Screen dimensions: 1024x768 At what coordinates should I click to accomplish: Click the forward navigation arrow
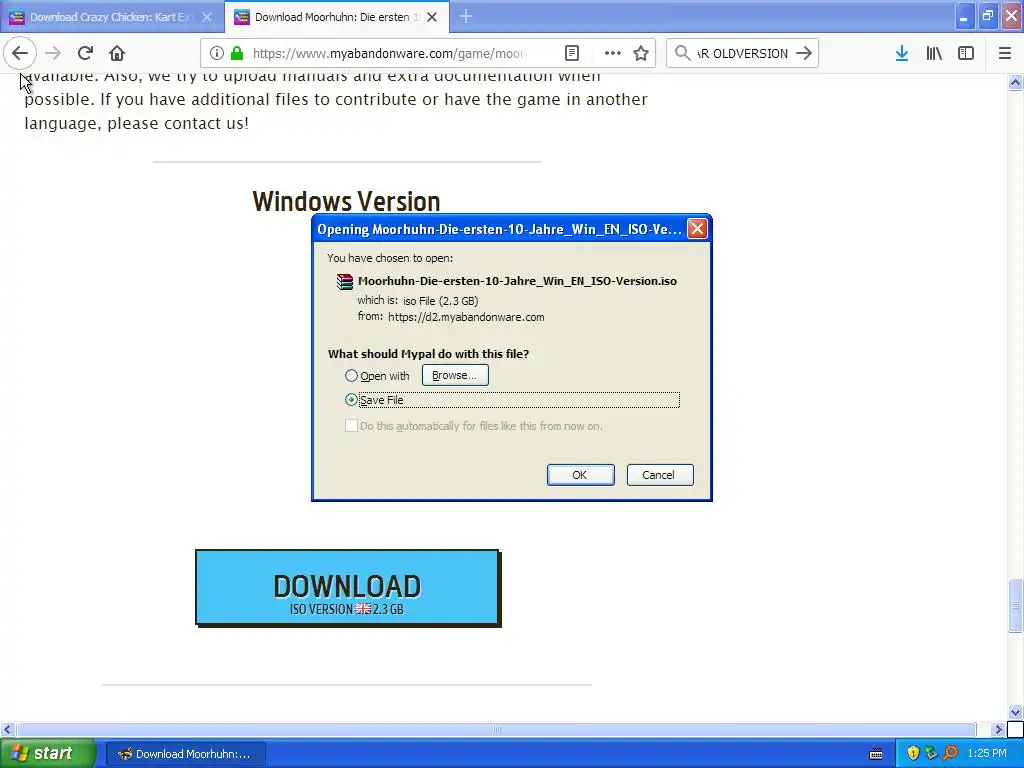click(x=53, y=53)
